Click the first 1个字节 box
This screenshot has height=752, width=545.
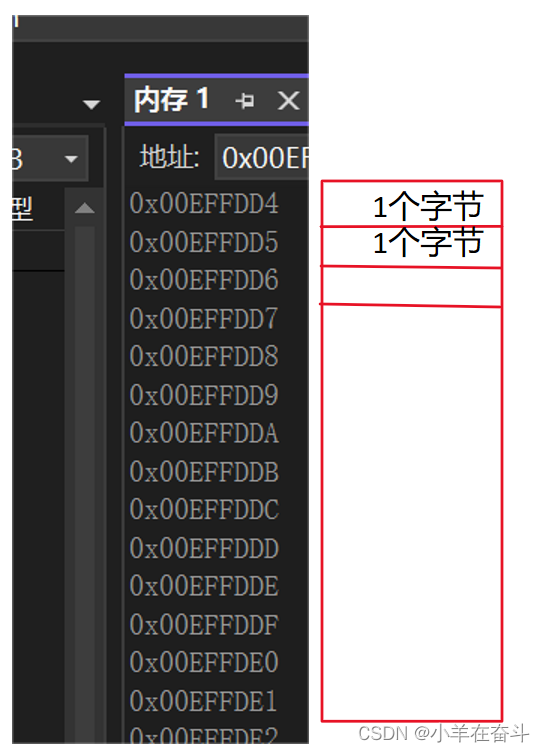tap(412, 203)
